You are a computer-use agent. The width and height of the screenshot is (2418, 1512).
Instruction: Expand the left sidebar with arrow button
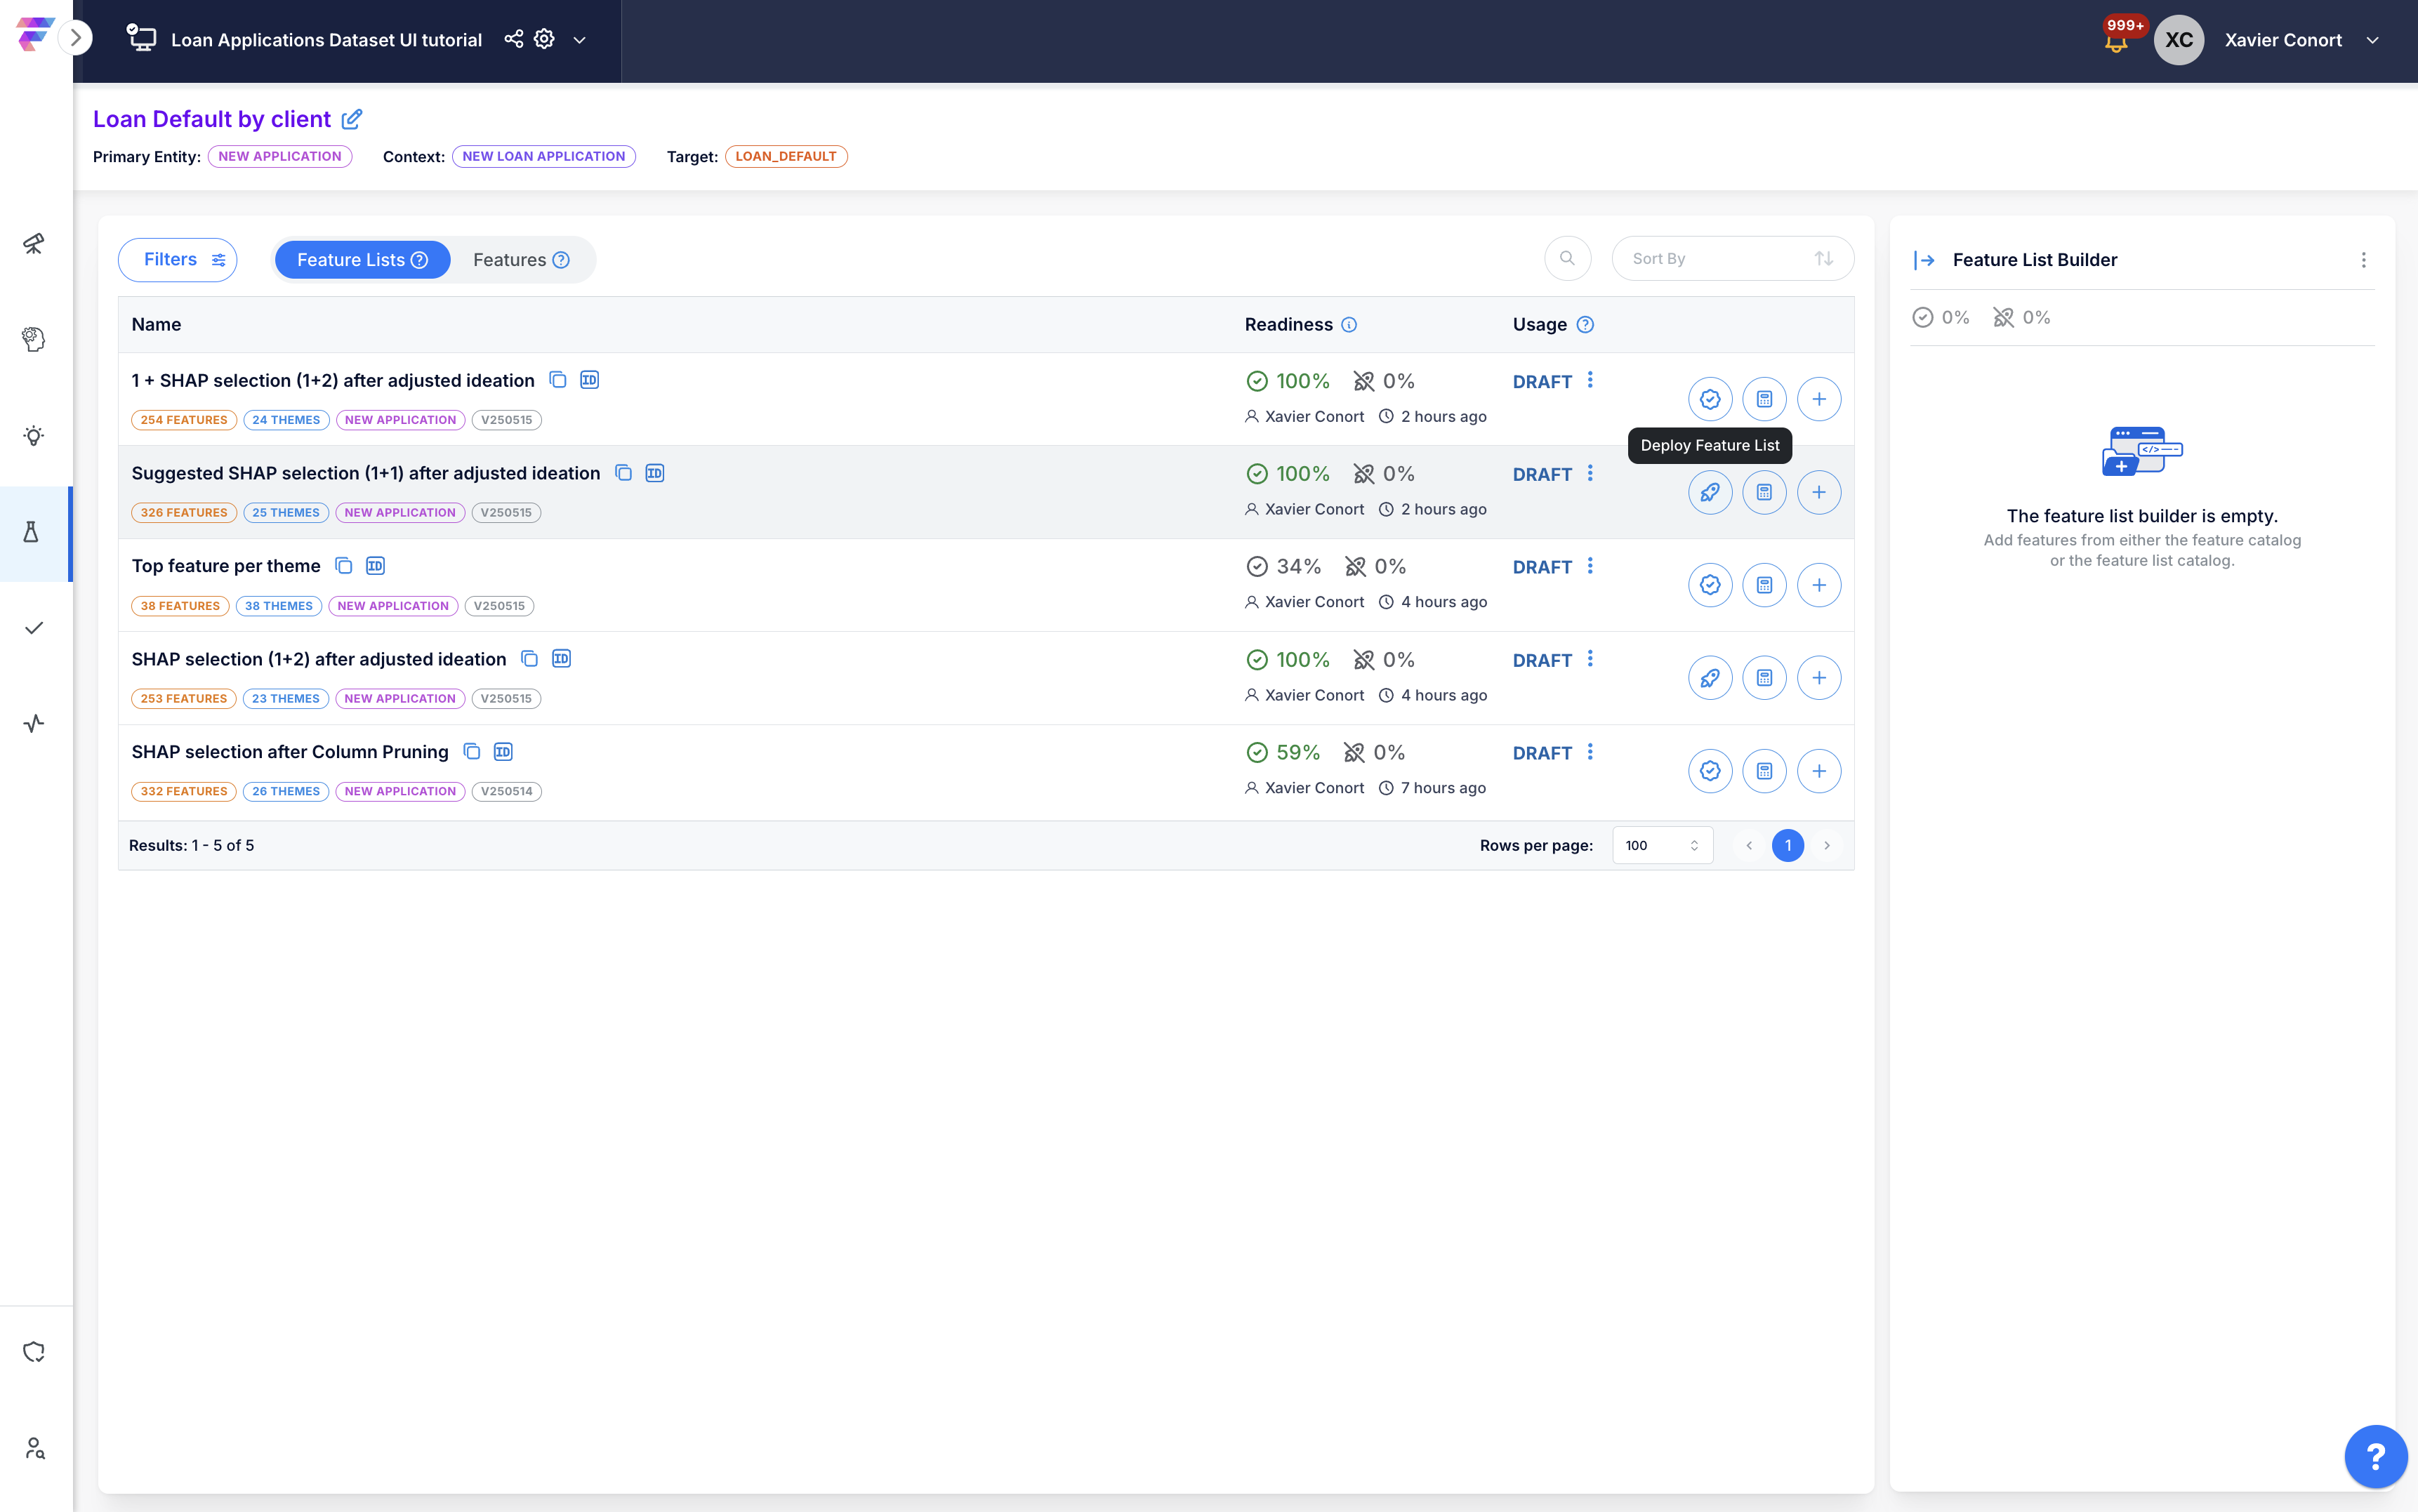point(75,38)
